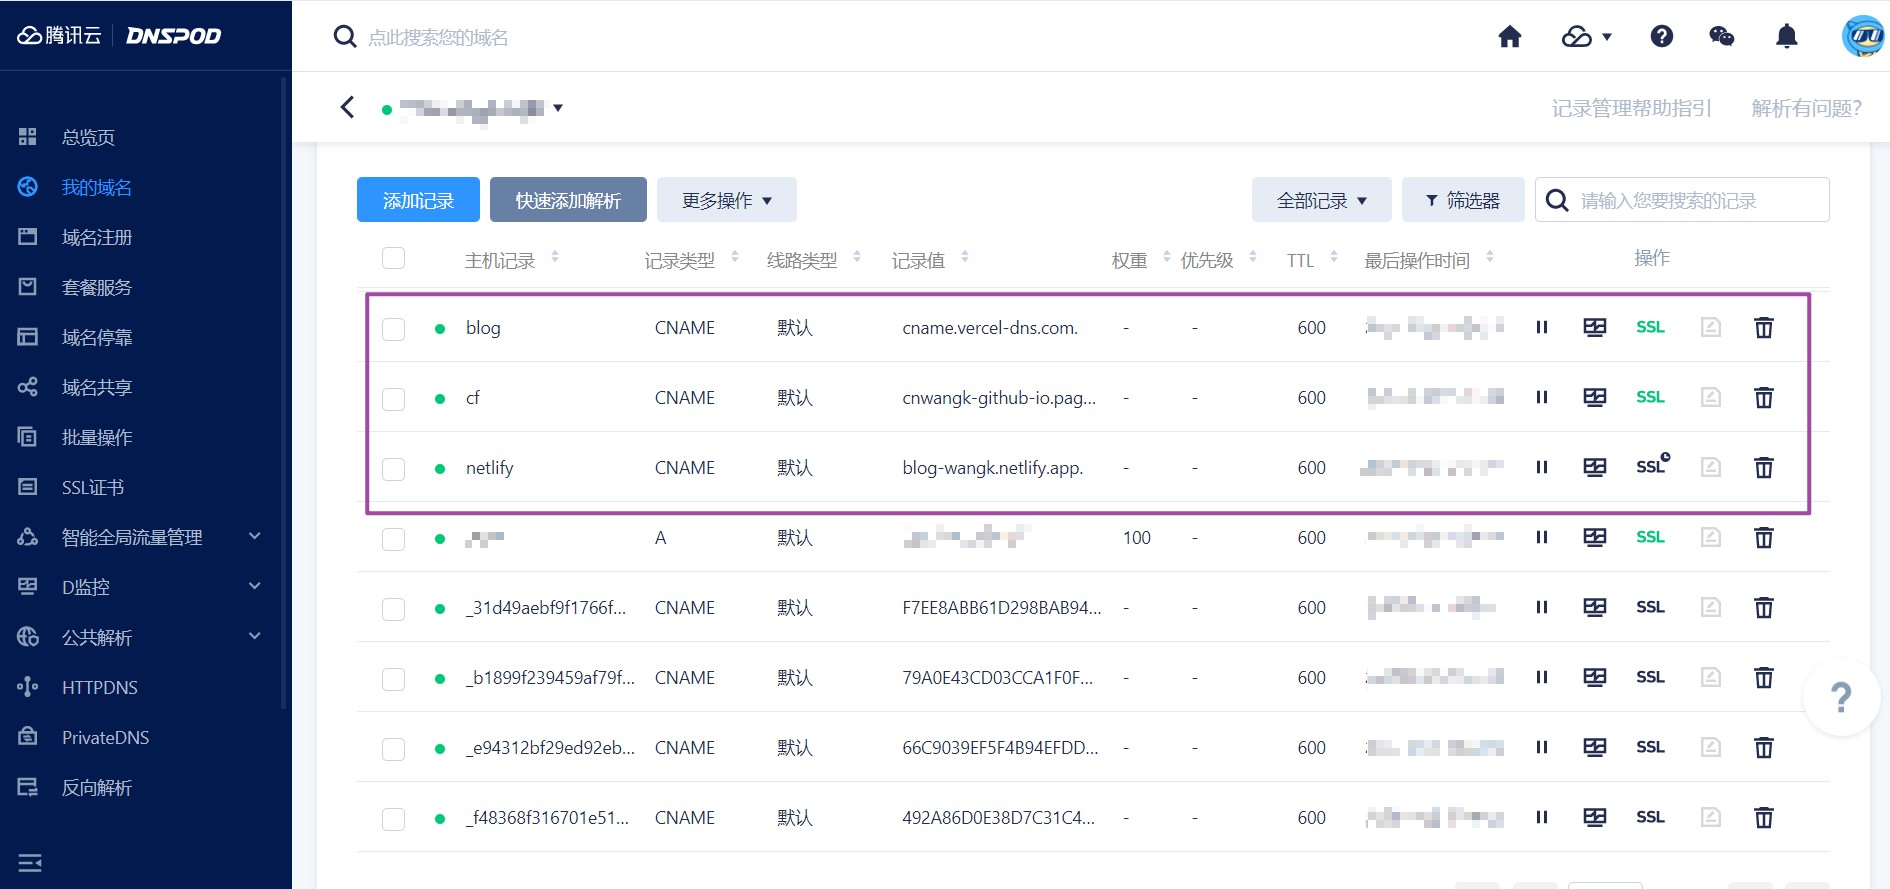Screen dimensions: 1890x889
Task: Click SSL icon for blog record
Action: tap(1650, 328)
